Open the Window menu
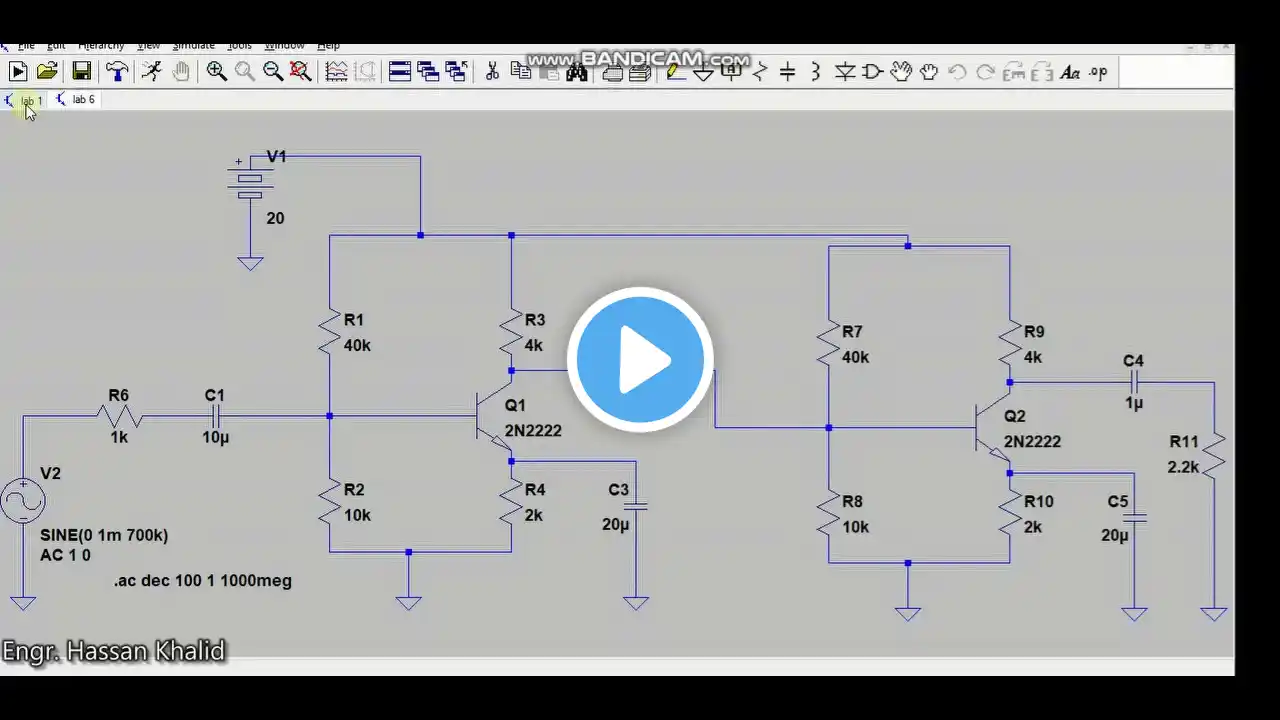This screenshot has height=720, width=1280. [x=284, y=46]
